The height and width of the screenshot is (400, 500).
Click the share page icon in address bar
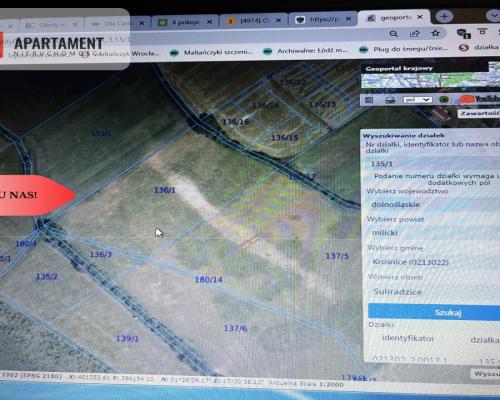414,34
